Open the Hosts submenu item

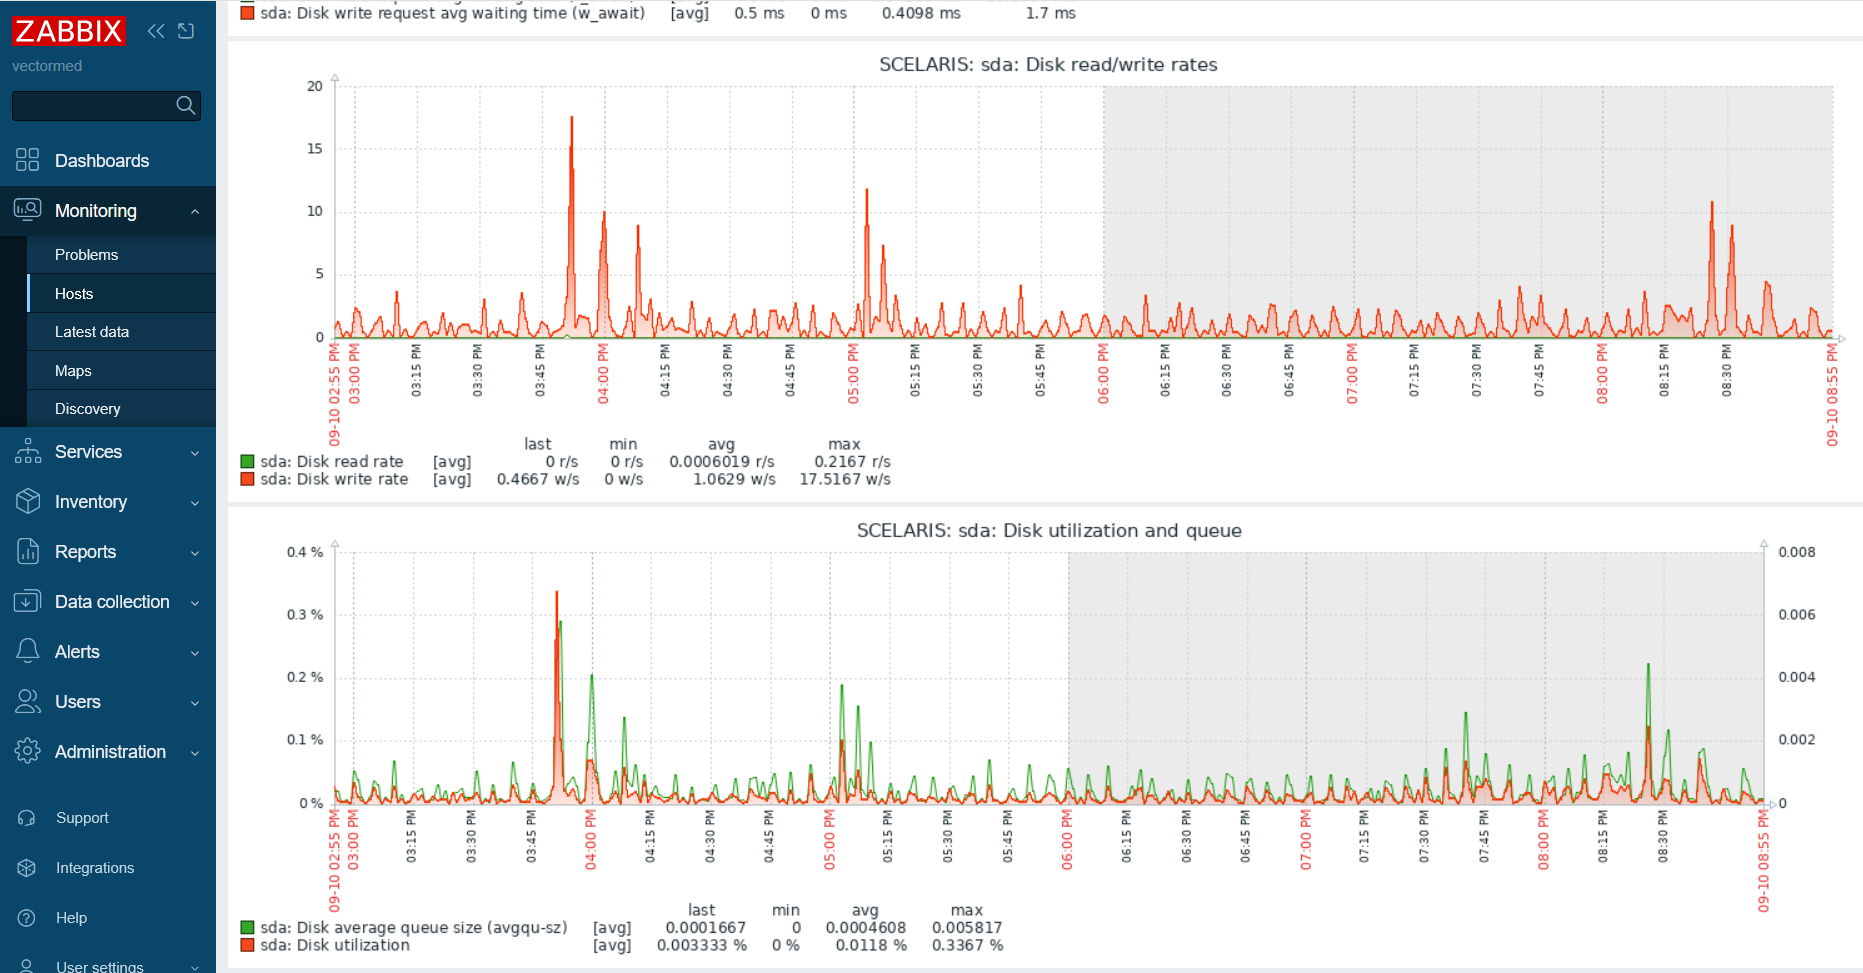tap(121, 294)
